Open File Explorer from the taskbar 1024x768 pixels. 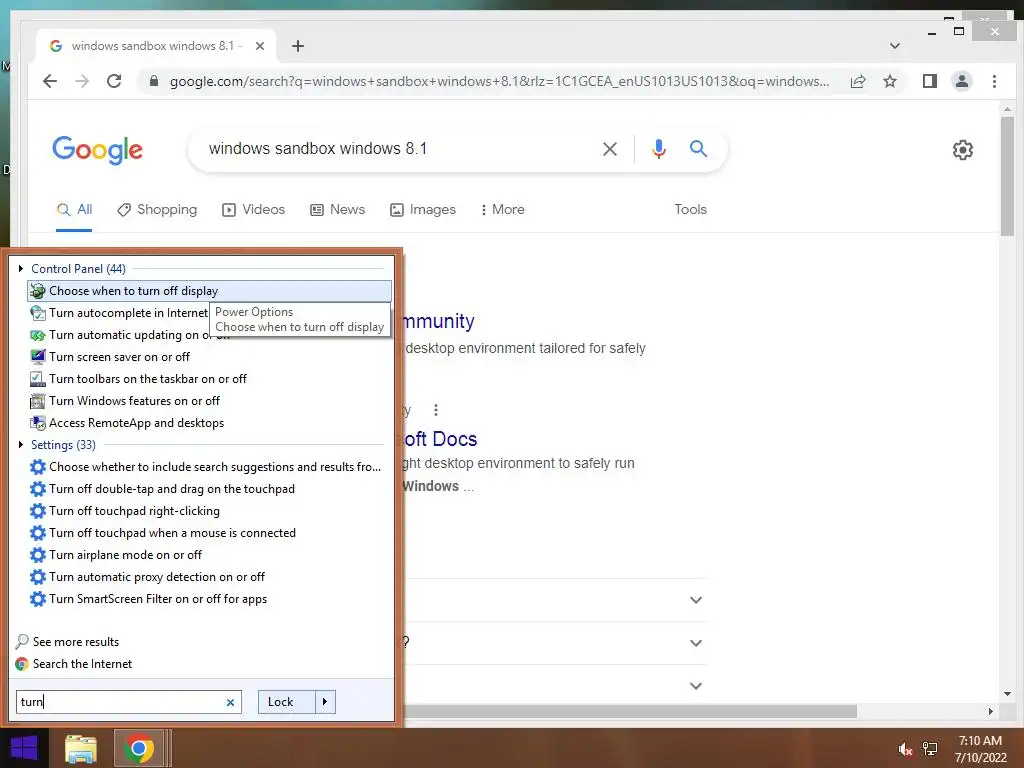(x=81, y=749)
